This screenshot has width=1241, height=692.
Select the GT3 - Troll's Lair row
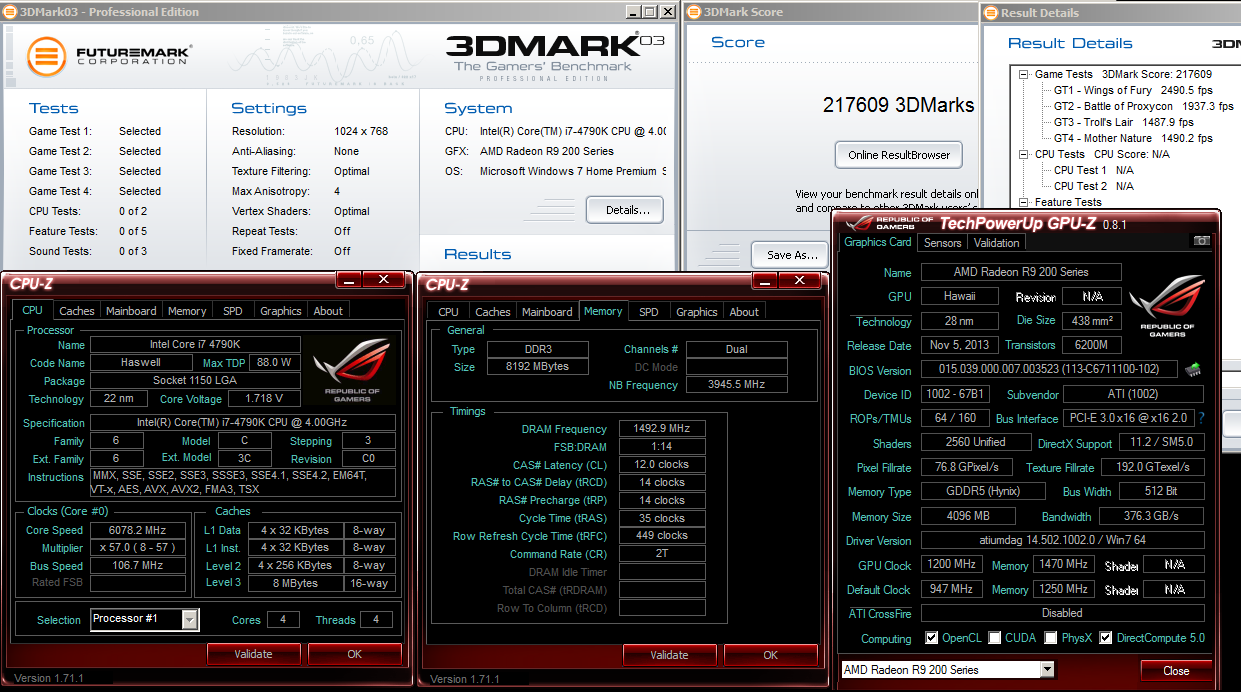(1124, 122)
